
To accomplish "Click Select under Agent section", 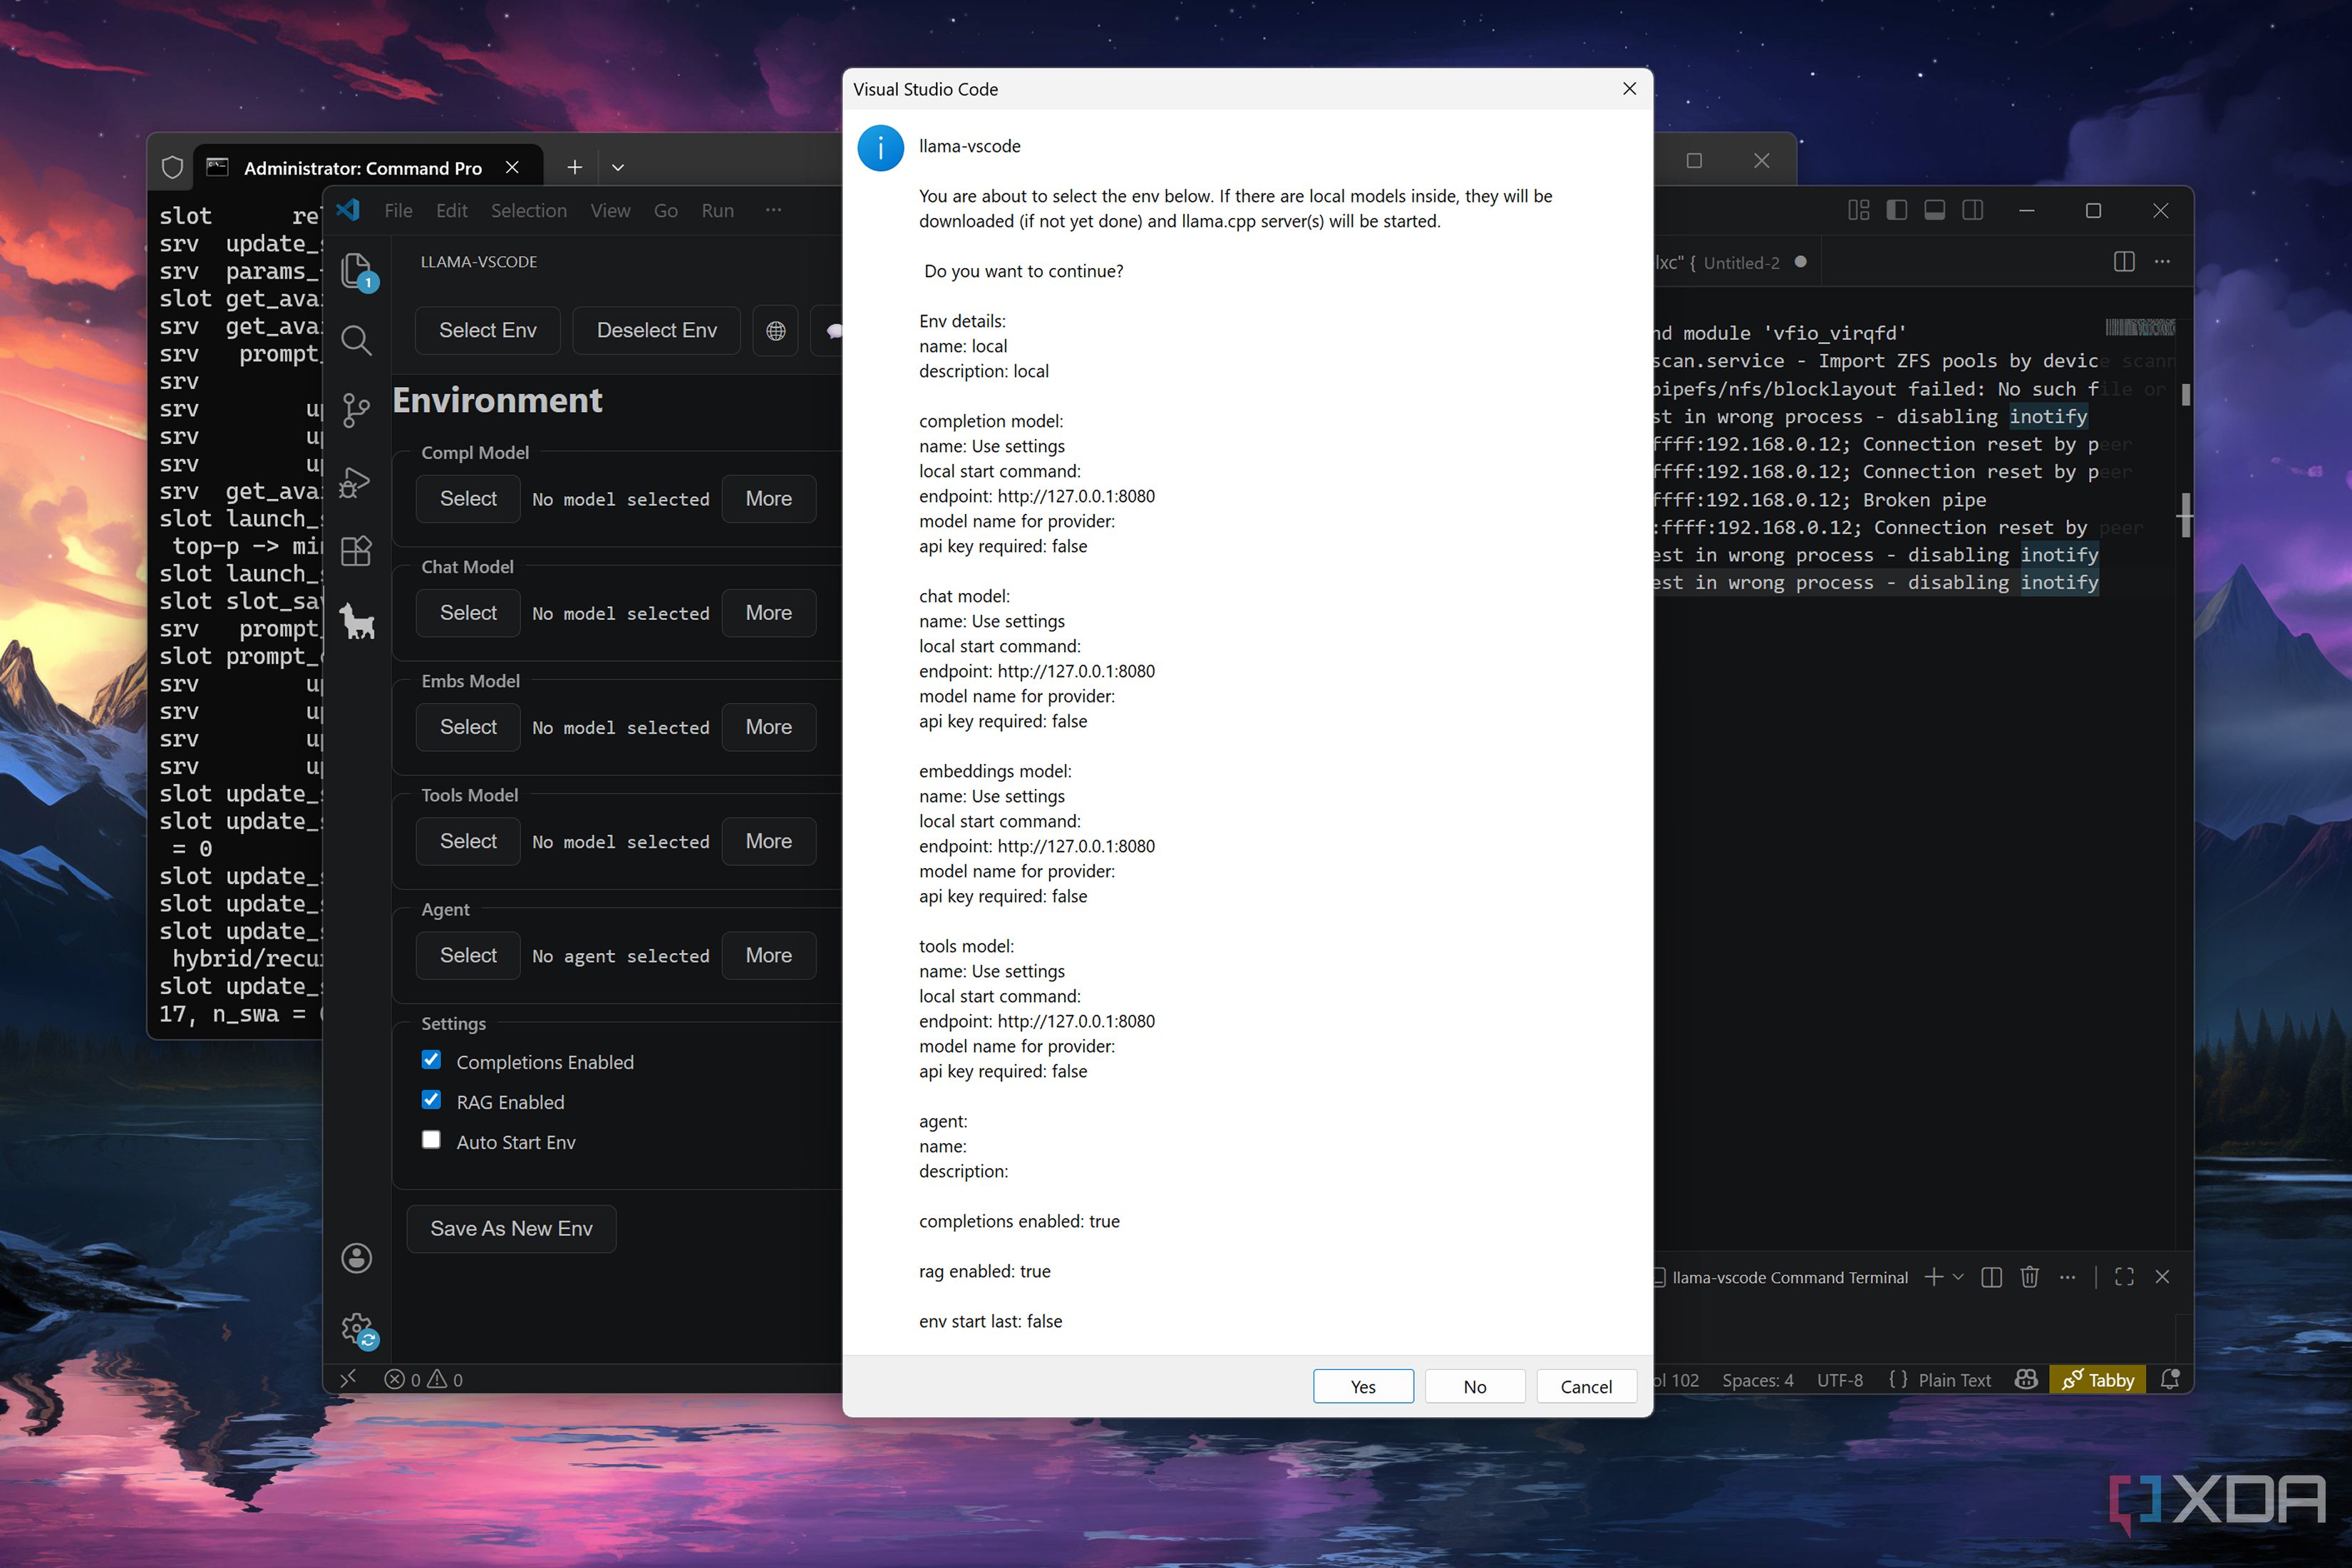I will tap(468, 955).
